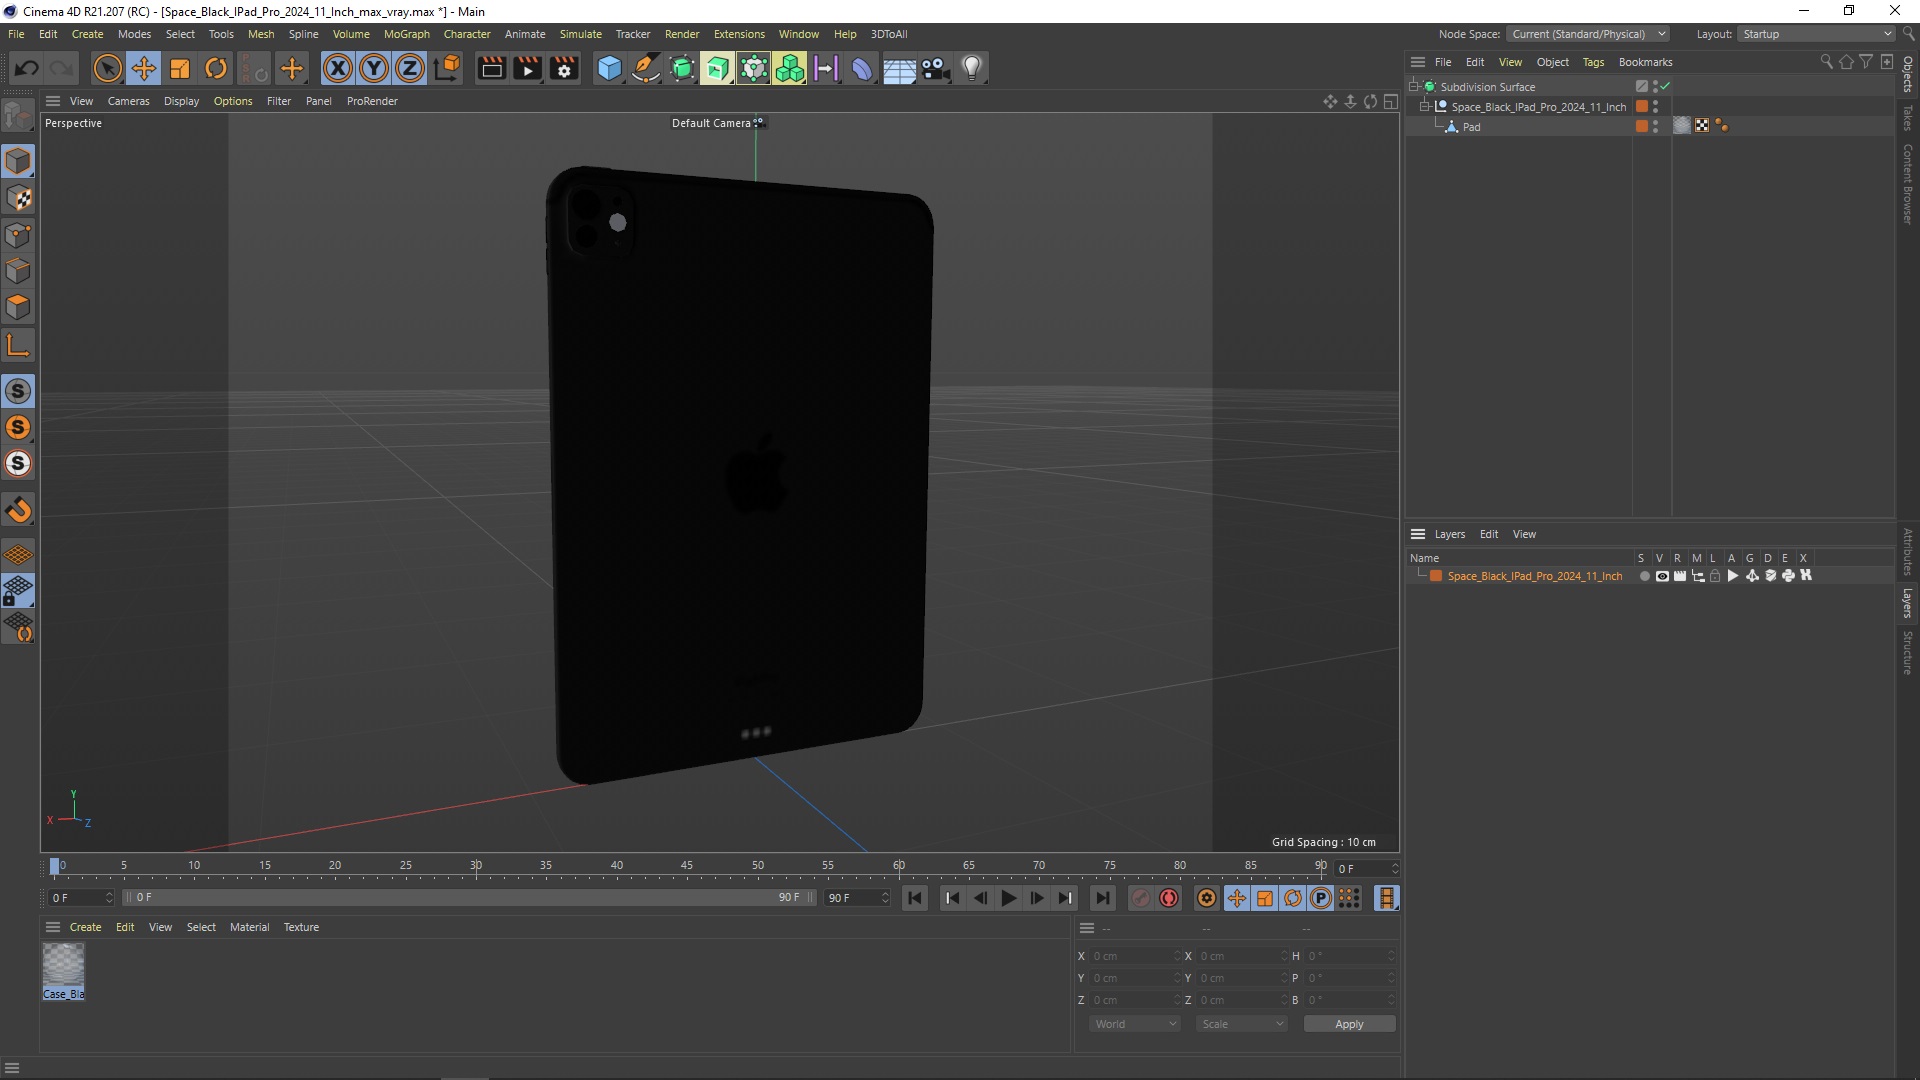The image size is (1920, 1080).
Task: Click the Undo arrow icon
Action: click(x=27, y=68)
